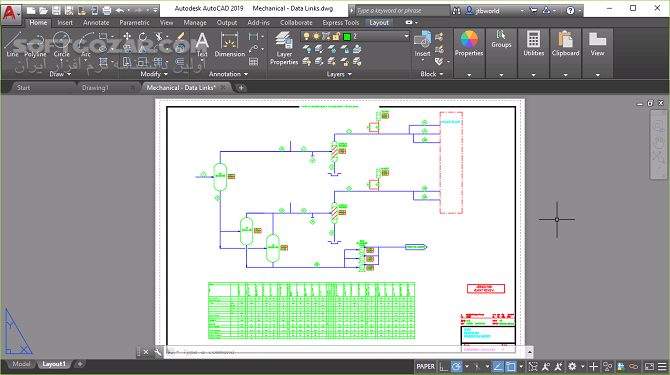The height and width of the screenshot is (375, 670).
Task: Click the Autodesk App Store cart icon
Action: click(533, 10)
